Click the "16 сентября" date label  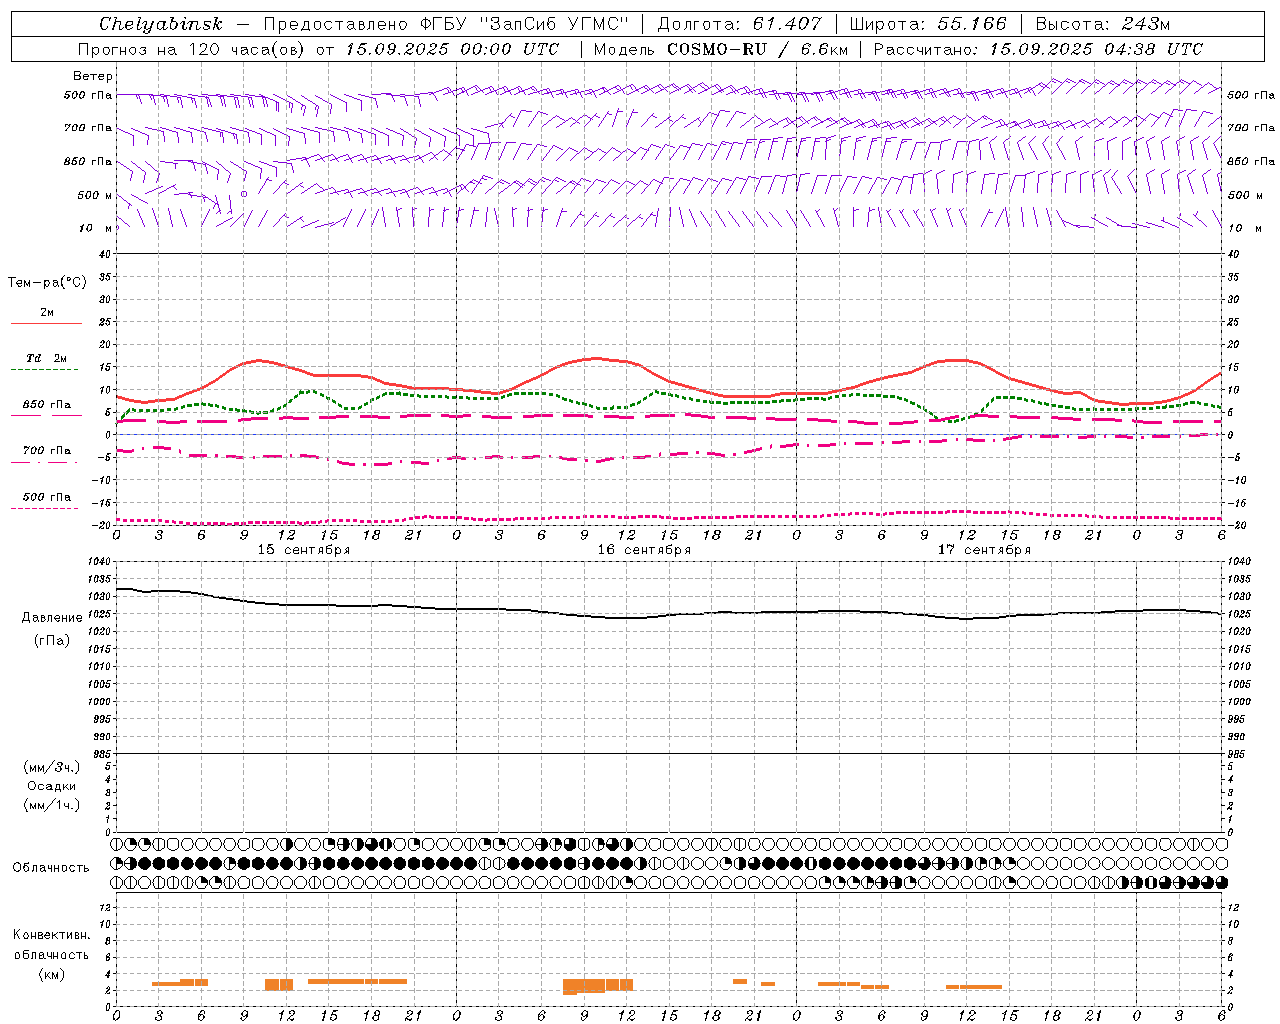coord(644,550)
